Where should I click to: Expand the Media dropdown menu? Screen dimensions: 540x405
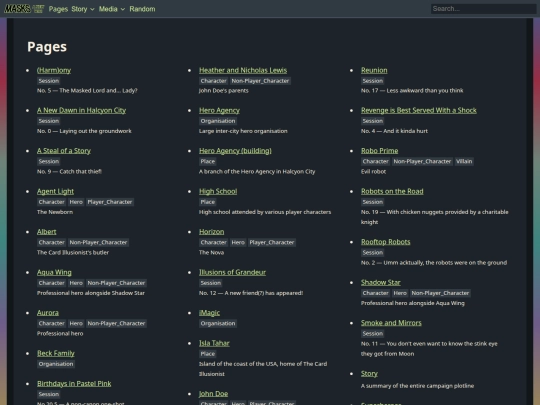point(112,9)
